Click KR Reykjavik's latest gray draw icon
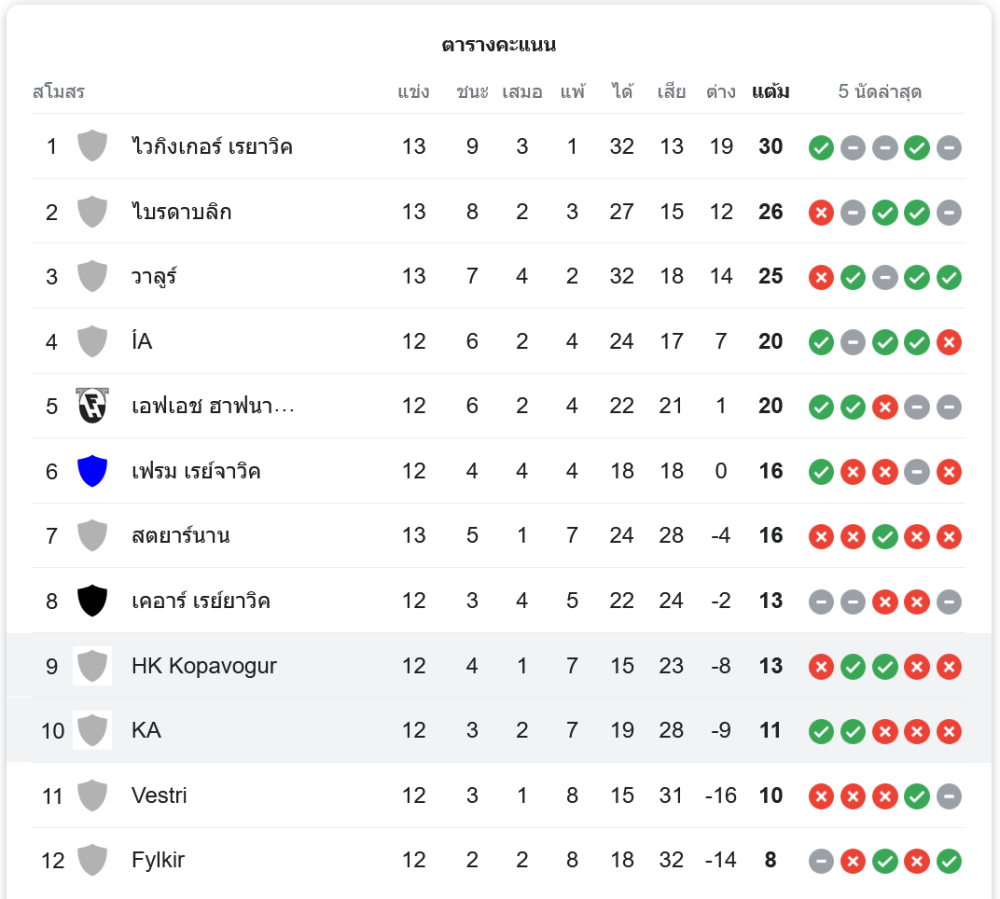 click(949, 601)
